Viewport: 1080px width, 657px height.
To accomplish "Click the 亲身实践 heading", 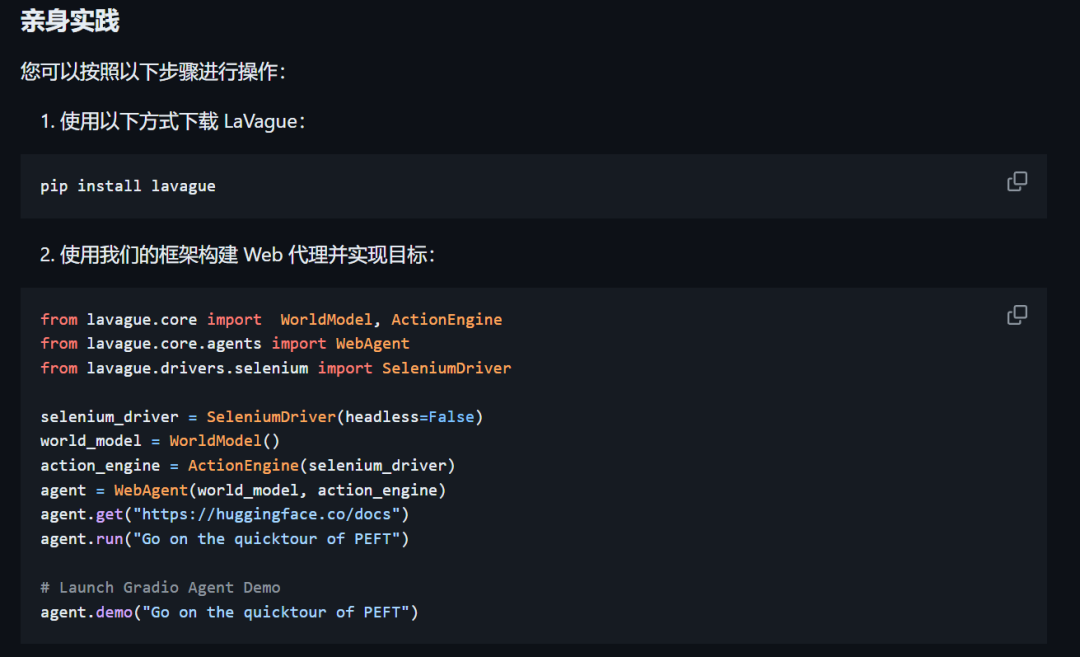I will [70, 21].
